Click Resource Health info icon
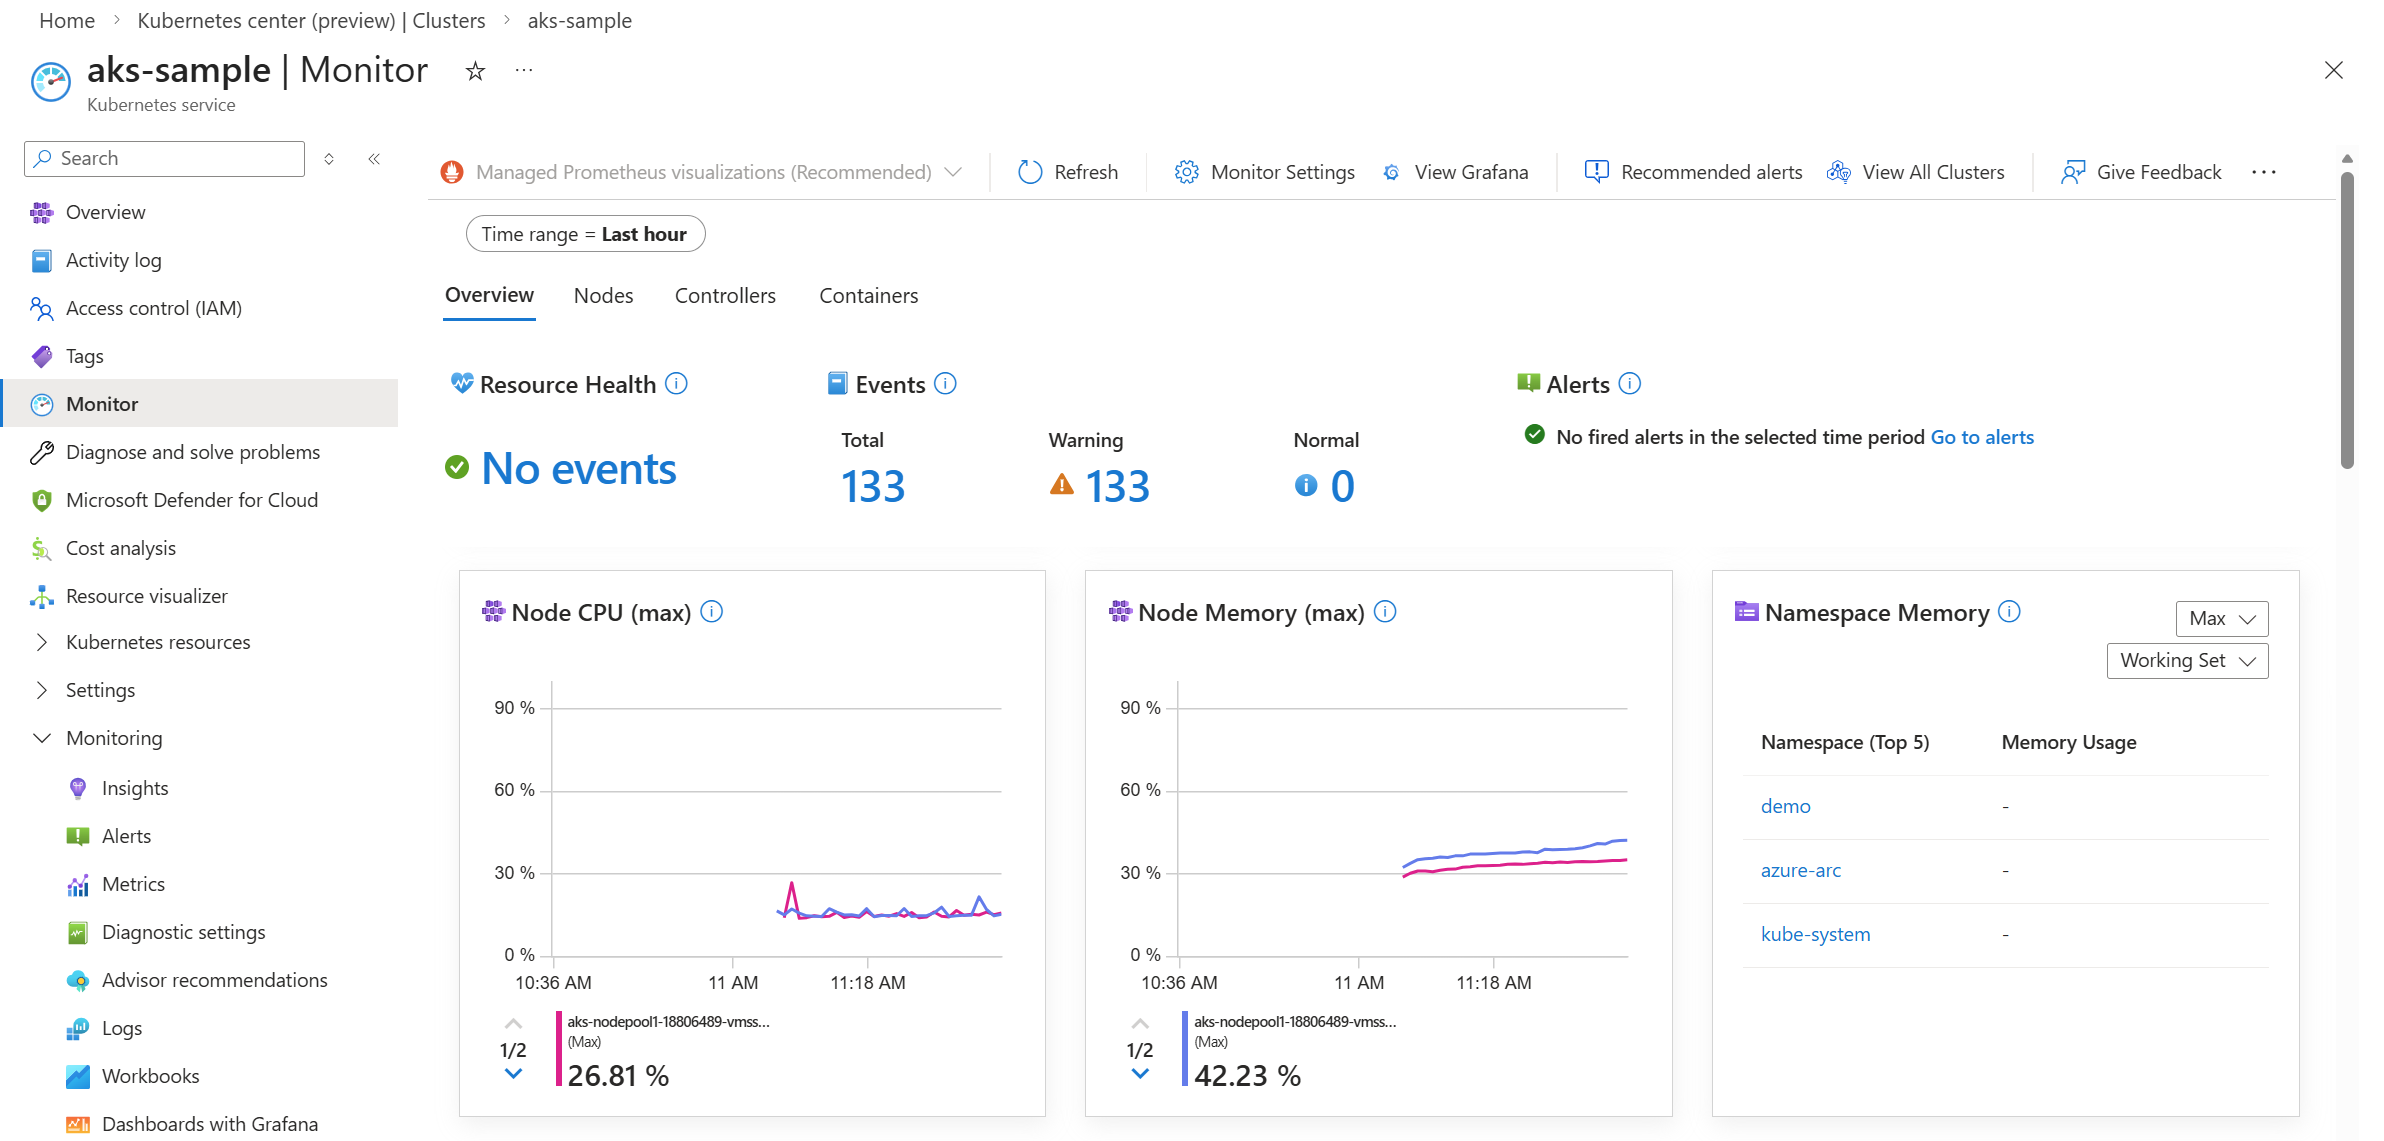 (x=677, y=384)
